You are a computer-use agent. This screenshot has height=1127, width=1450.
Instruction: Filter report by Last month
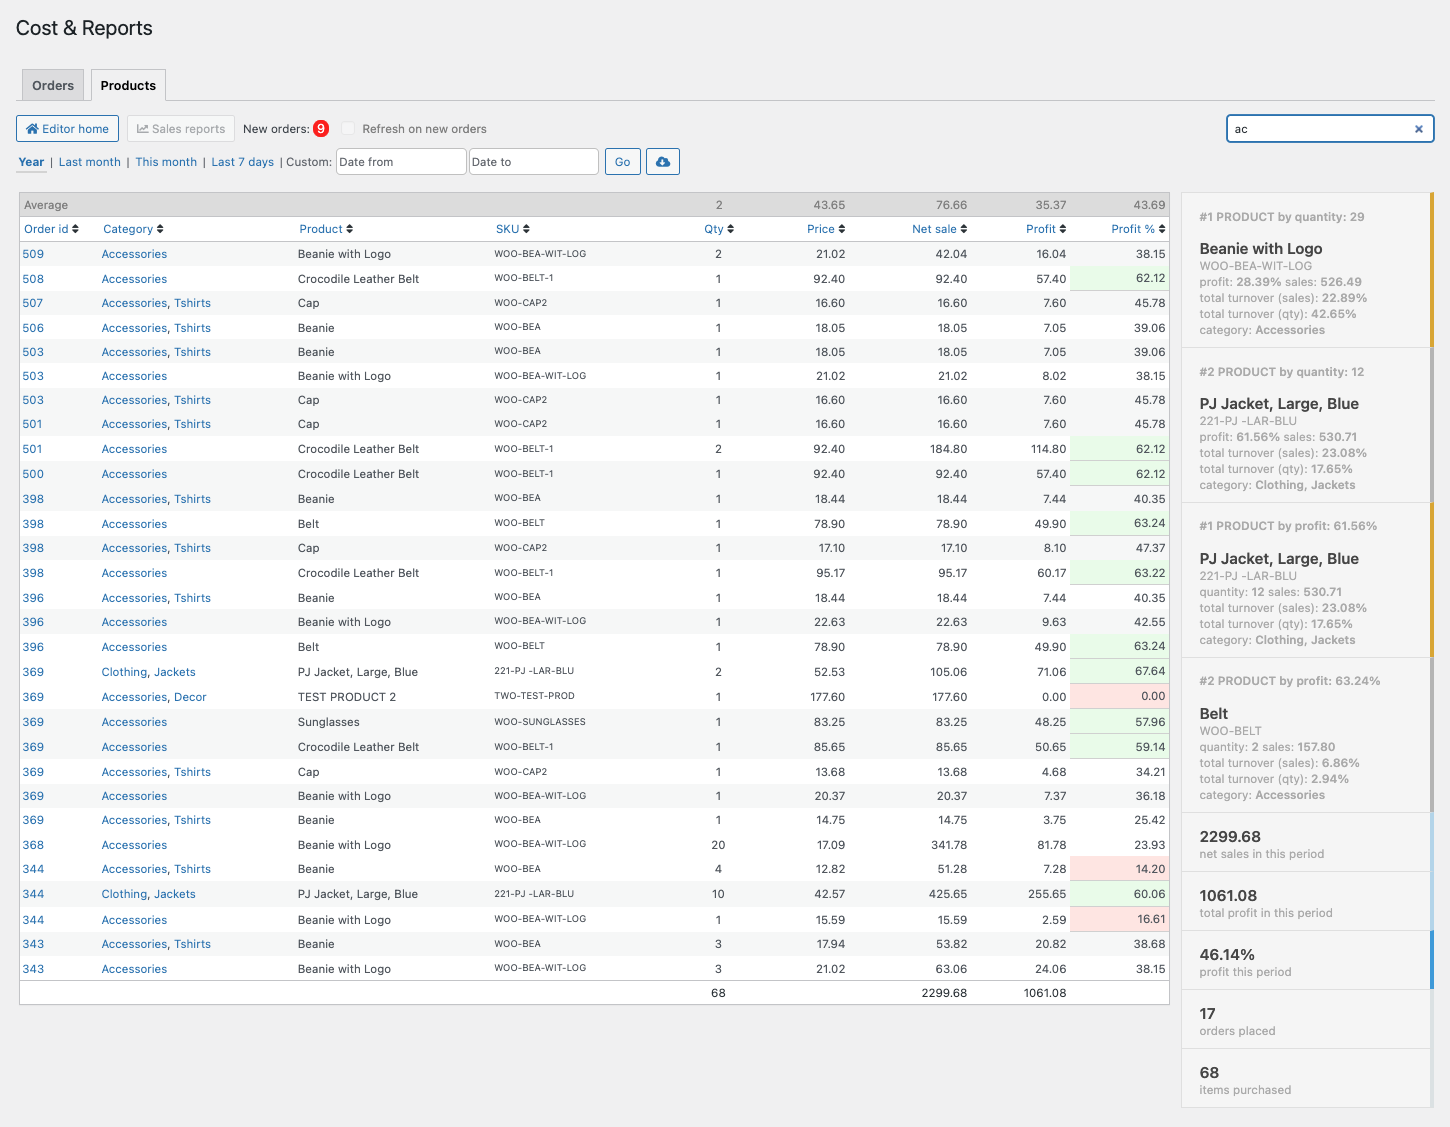point(89,162)
